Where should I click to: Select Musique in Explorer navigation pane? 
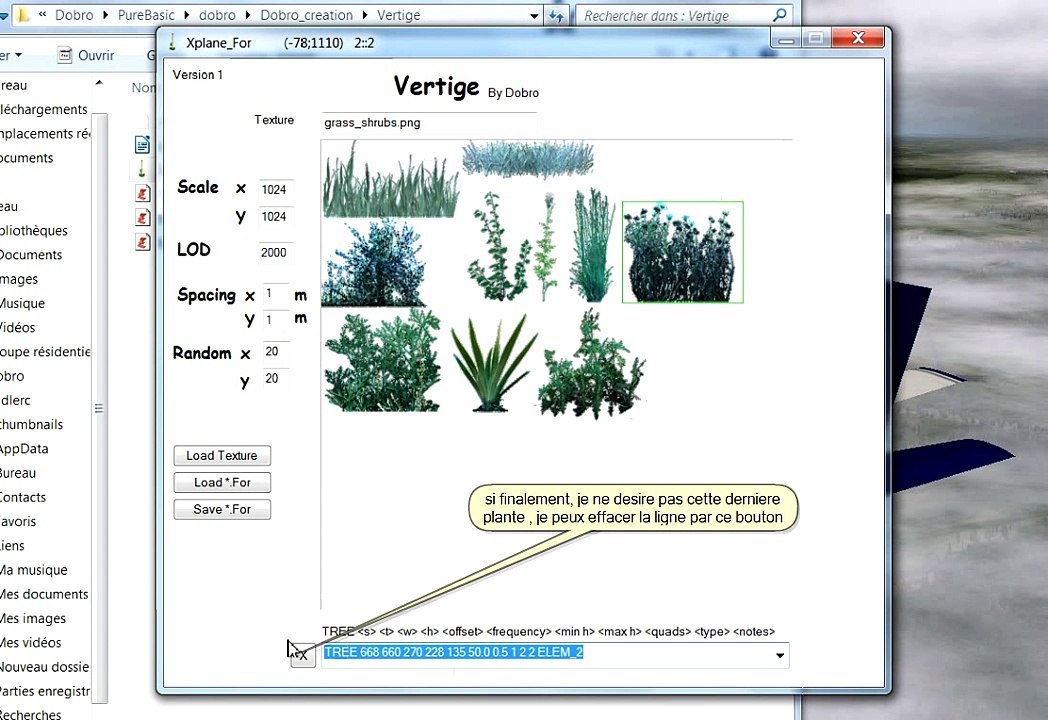(23, 304)
